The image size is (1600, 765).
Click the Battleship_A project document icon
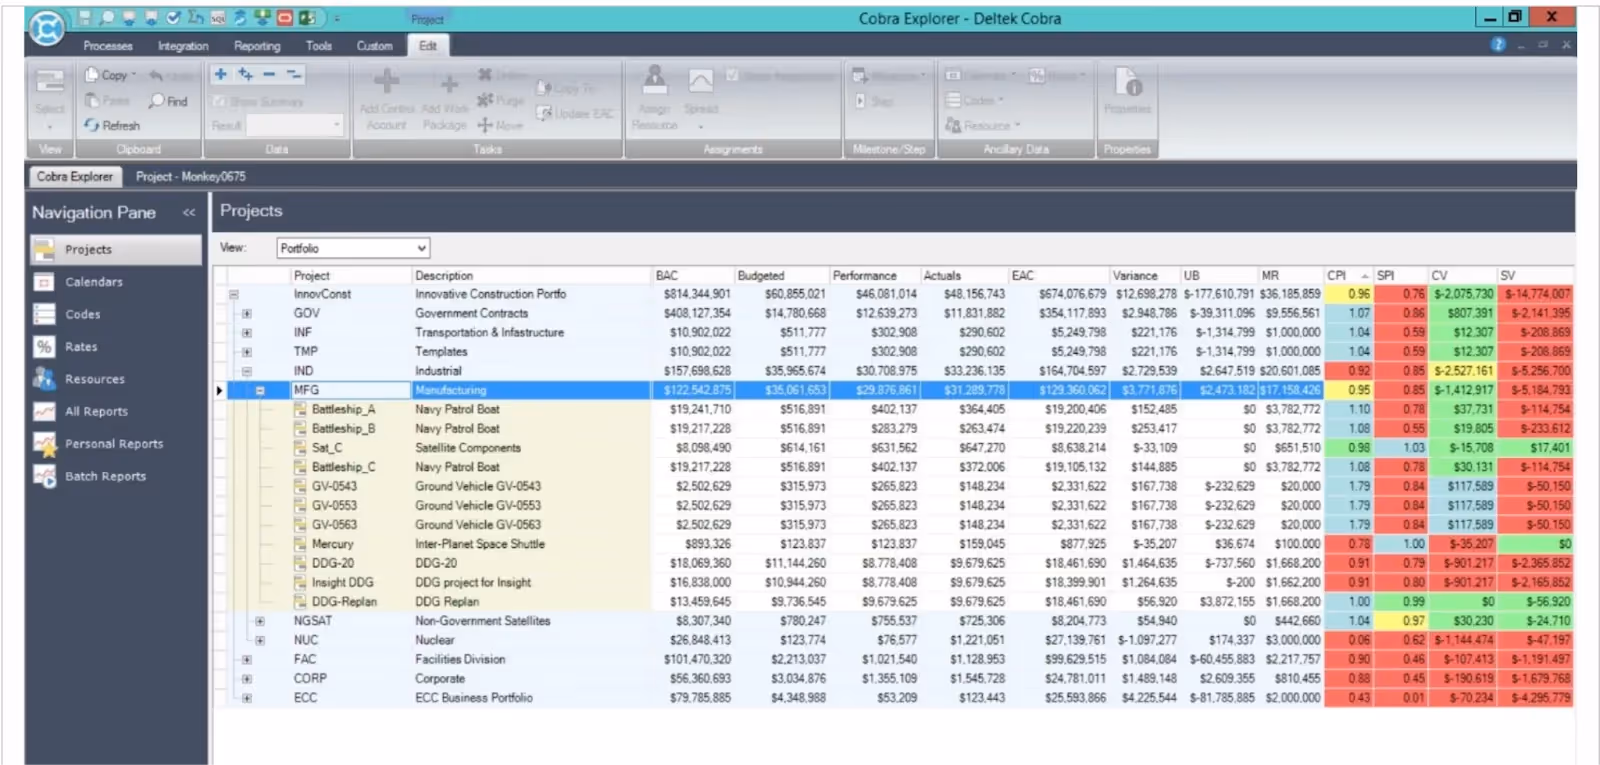[x=301, y=409]
